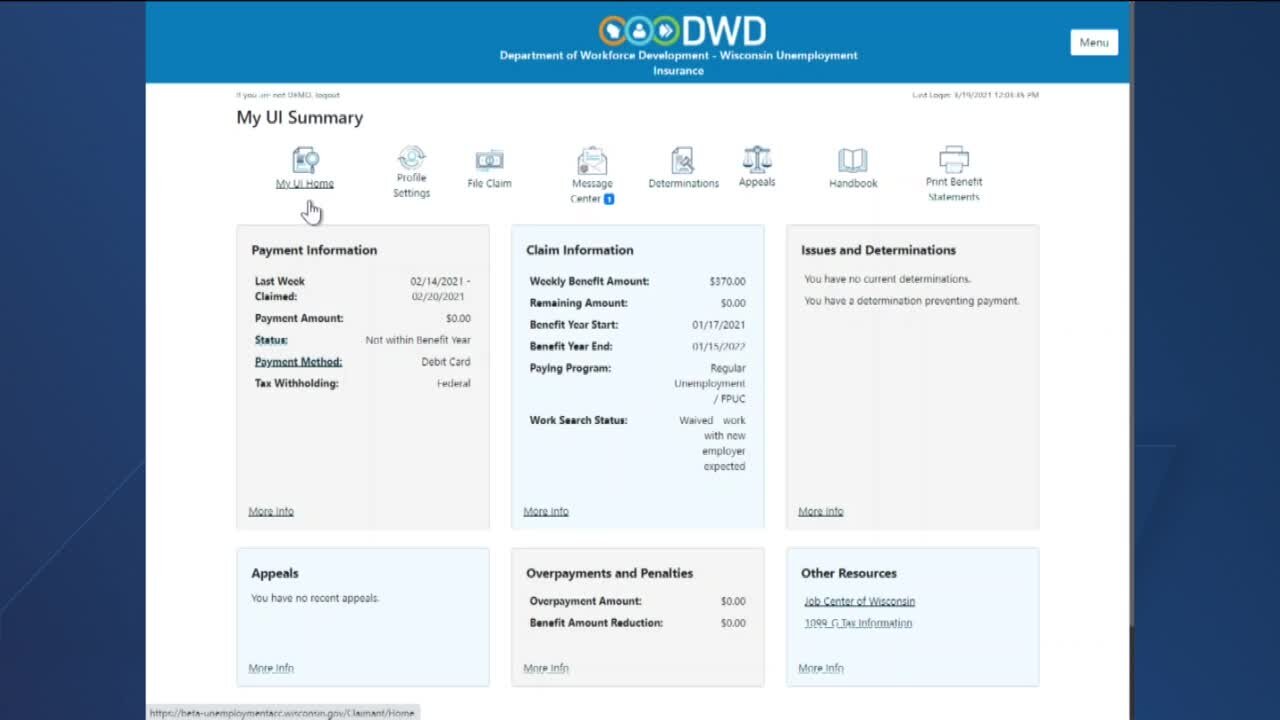Click the Not within Benefit Year status
This screenshot has width=1280, height=720.
coord(418,340)
